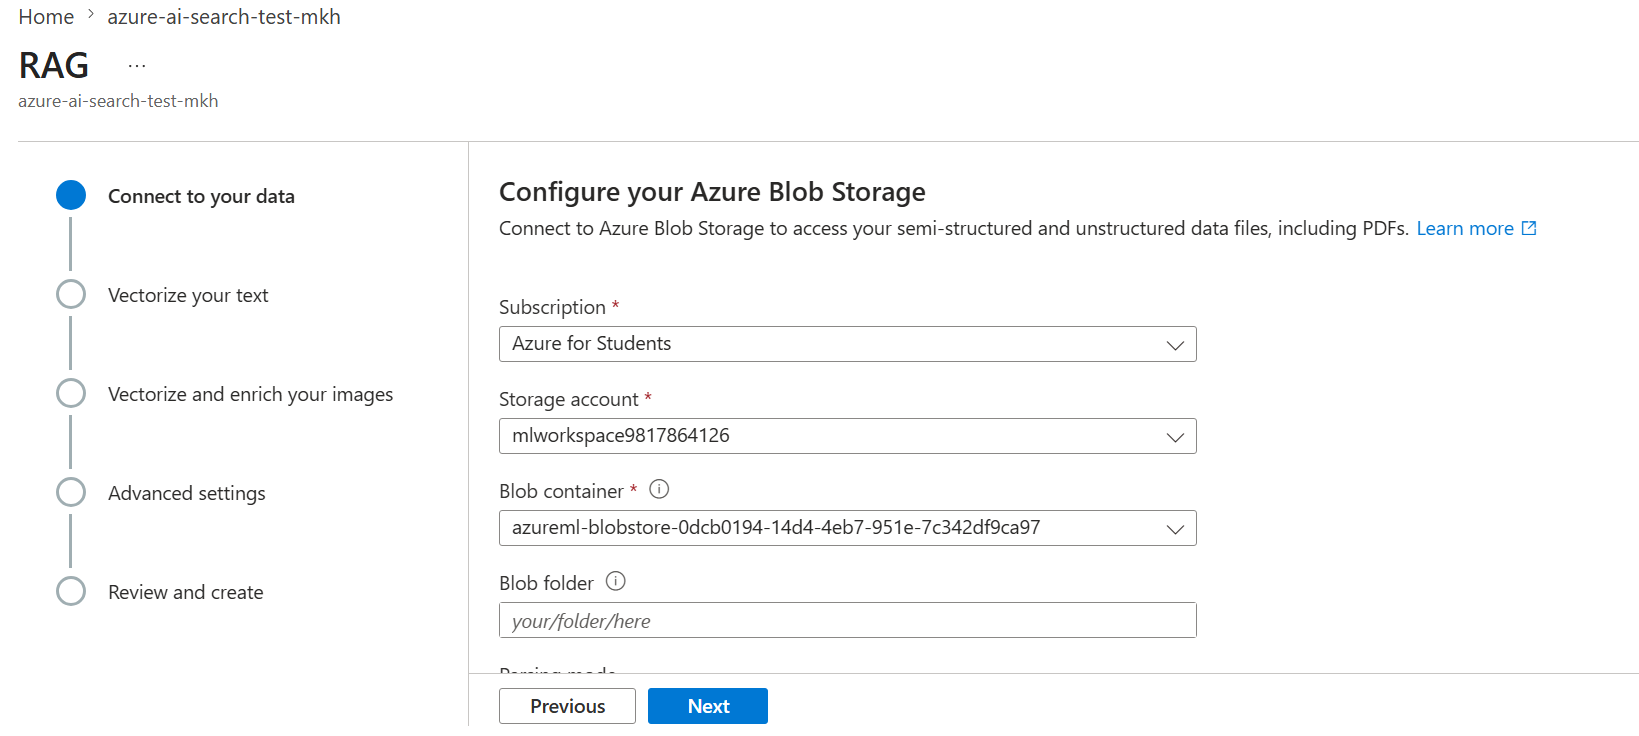Image resolution: width=1639 pixels, height=736 pixels.
Task: Click the Blob folder info icon
Action: click(616, 581)
